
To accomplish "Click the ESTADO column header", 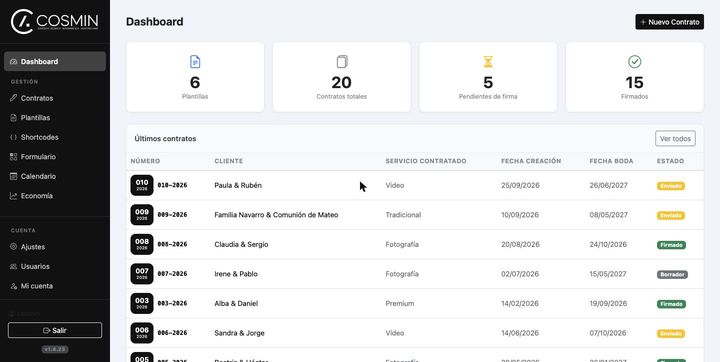I will (670, 161).
